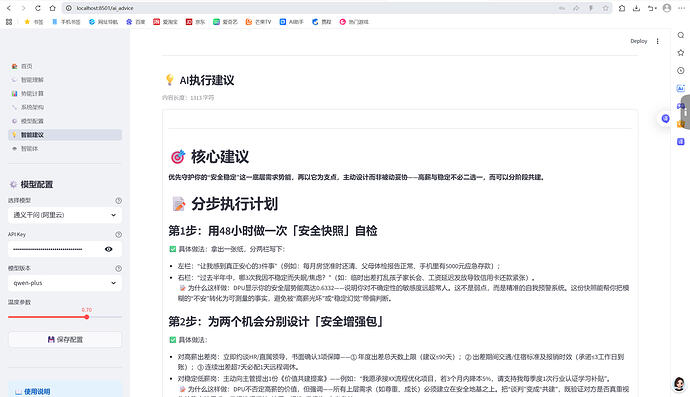This screenshot has height=397, width=690.
Task: Open the 模型配置 sidebar page link
Action: point(65,121)
